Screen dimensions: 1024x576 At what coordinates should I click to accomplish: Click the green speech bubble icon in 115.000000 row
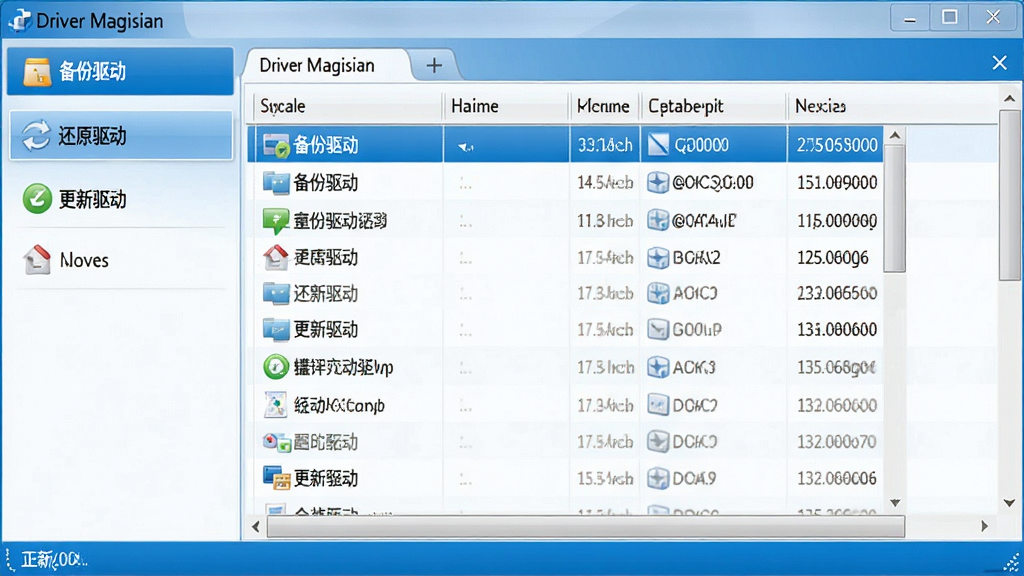pyautogui.click(x=276, y=221)
